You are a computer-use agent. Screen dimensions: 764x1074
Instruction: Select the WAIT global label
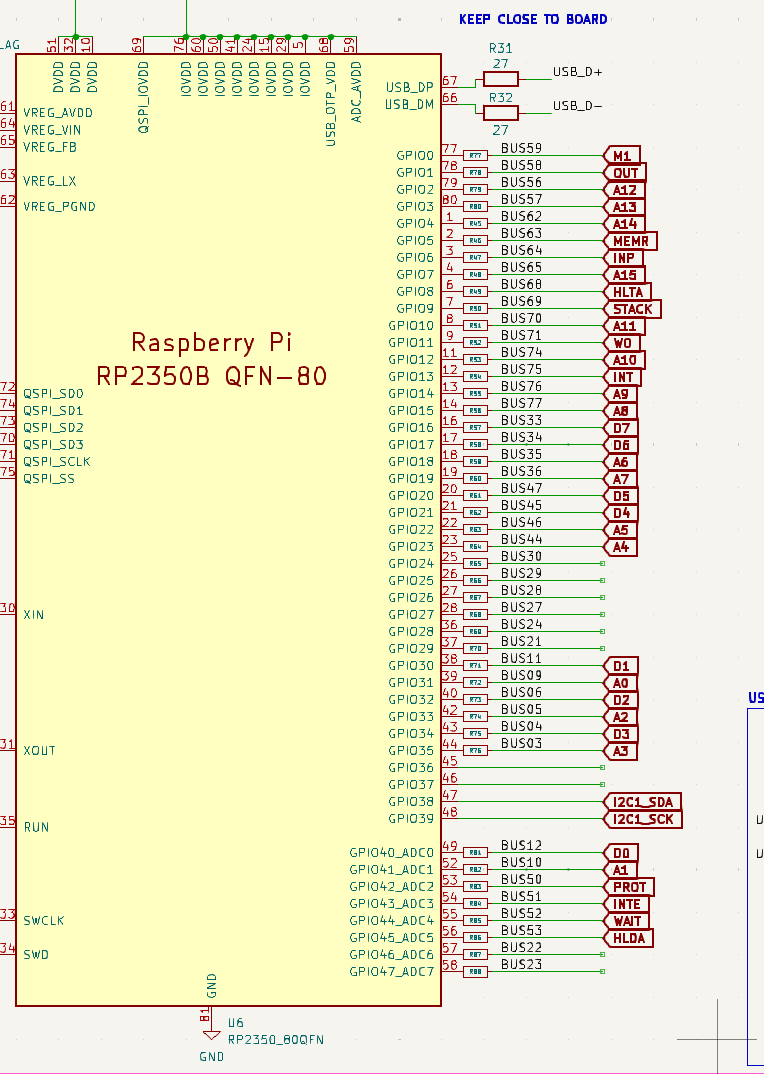627,921
